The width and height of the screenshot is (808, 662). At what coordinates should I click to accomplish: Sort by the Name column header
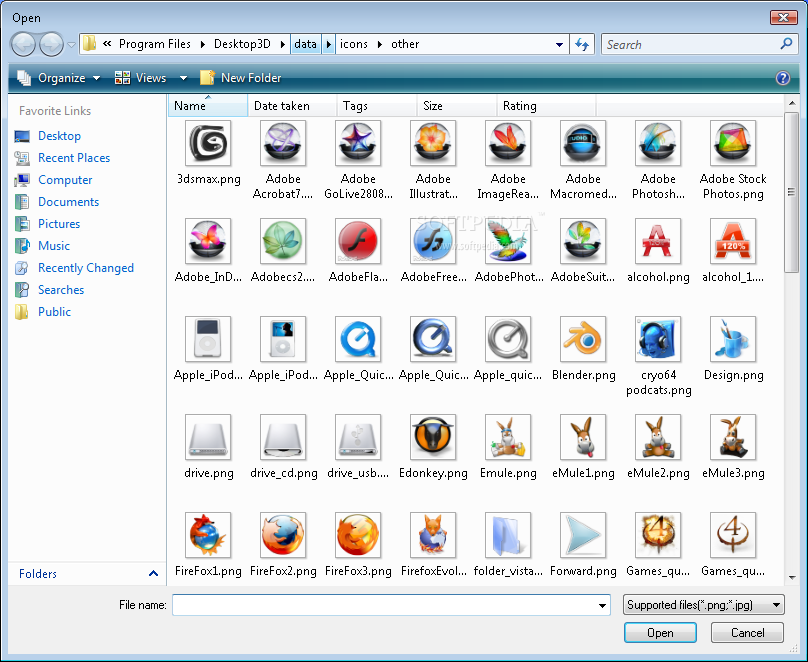(208, 106)
